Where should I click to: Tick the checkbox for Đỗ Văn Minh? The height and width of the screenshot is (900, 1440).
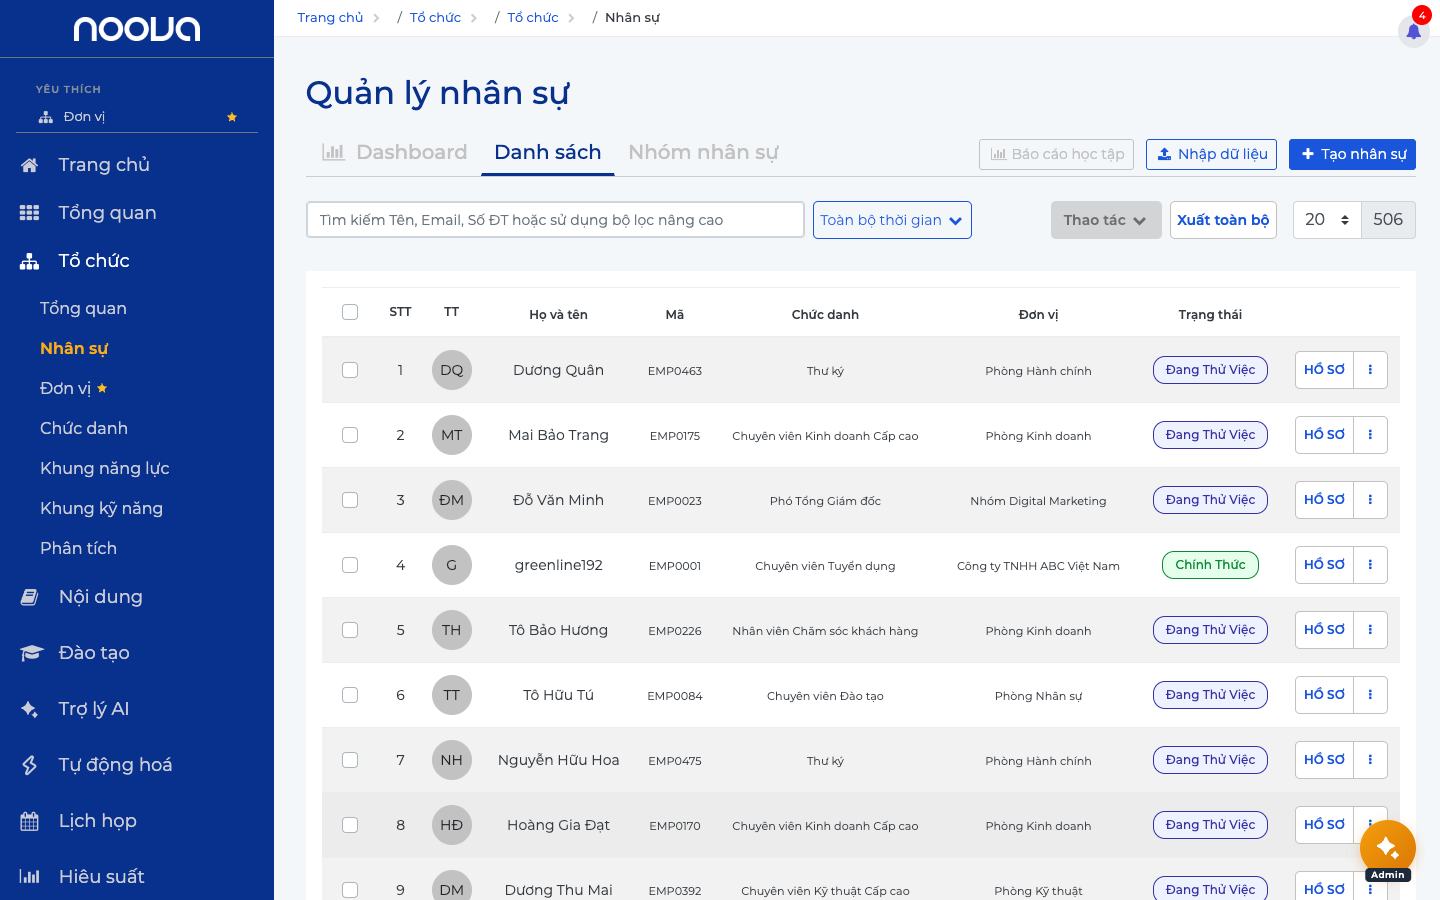[x=350, y=500]
